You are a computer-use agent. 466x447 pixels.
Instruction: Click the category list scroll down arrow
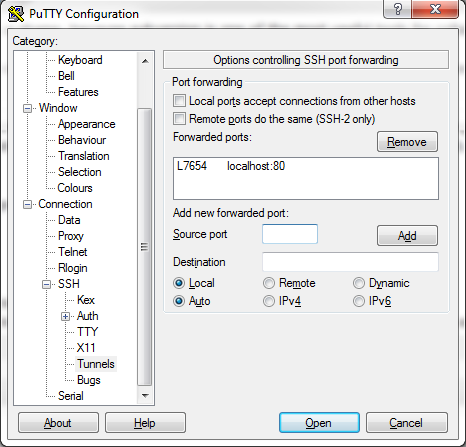click(x=145, y=396)
